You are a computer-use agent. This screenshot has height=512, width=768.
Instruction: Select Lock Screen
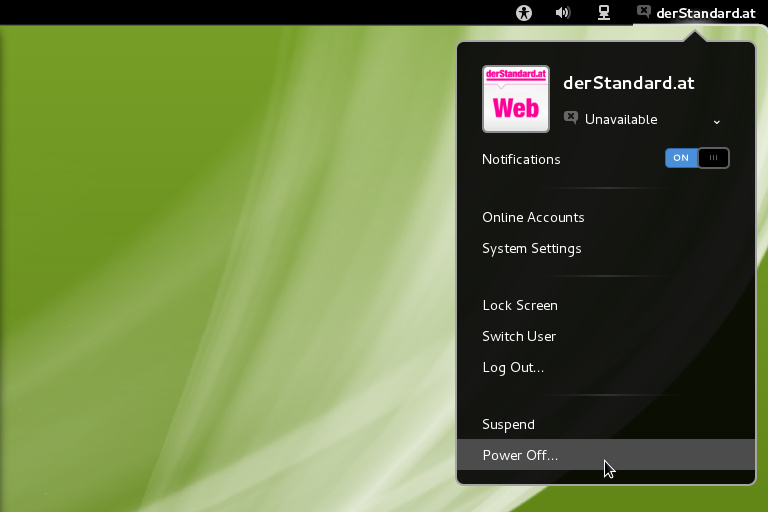pos(605,305)
